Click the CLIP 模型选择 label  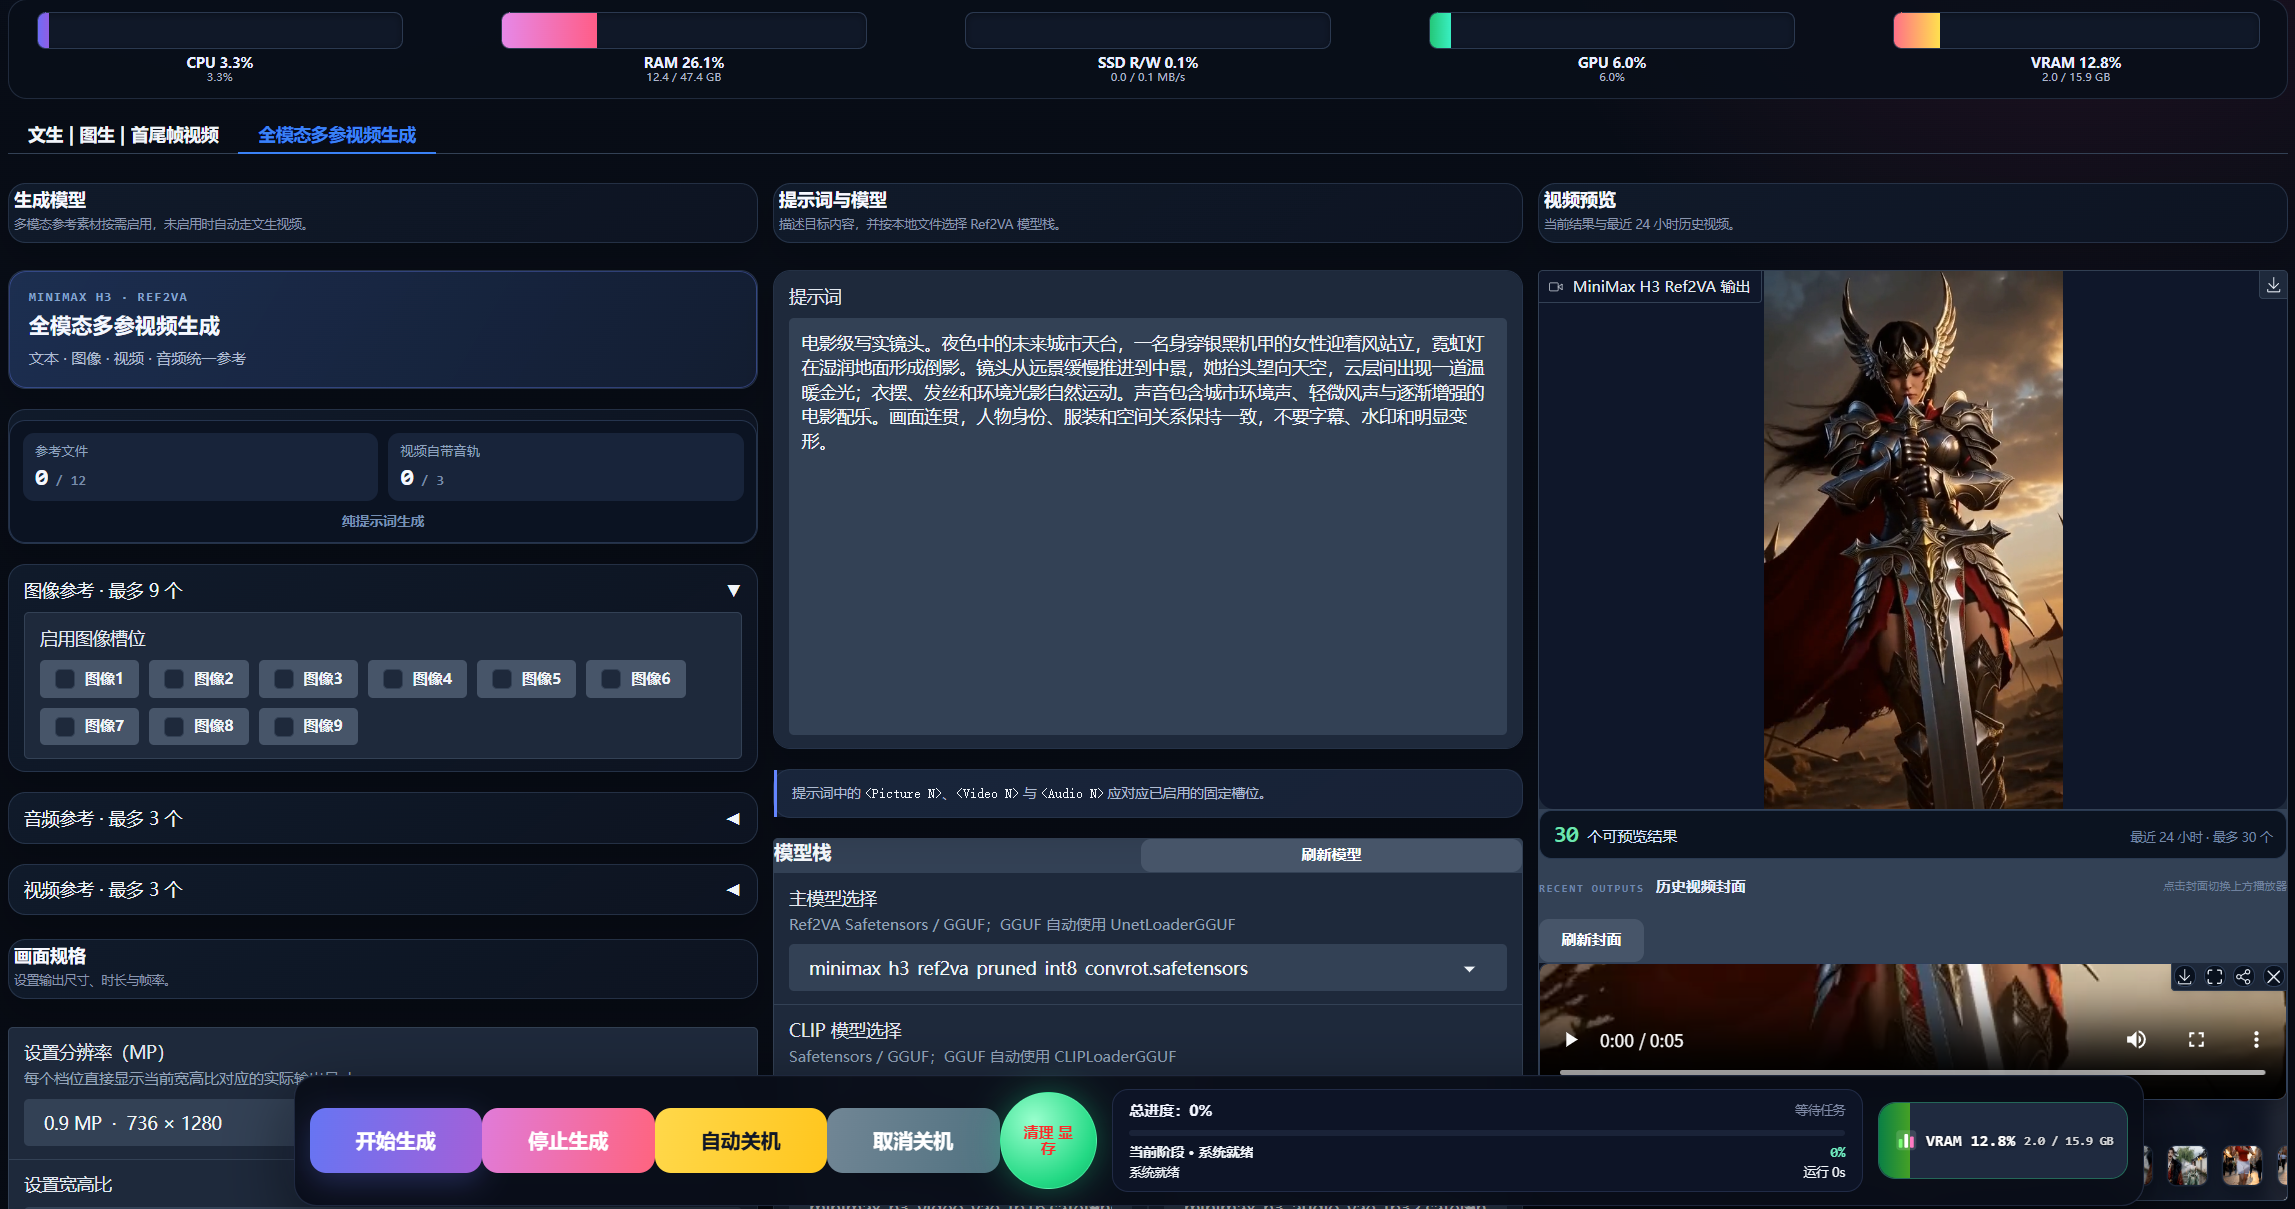click(x=845, y=1031)
